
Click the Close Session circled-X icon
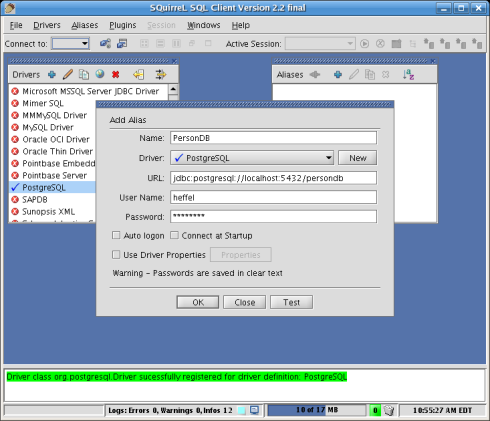pos(380,44)
